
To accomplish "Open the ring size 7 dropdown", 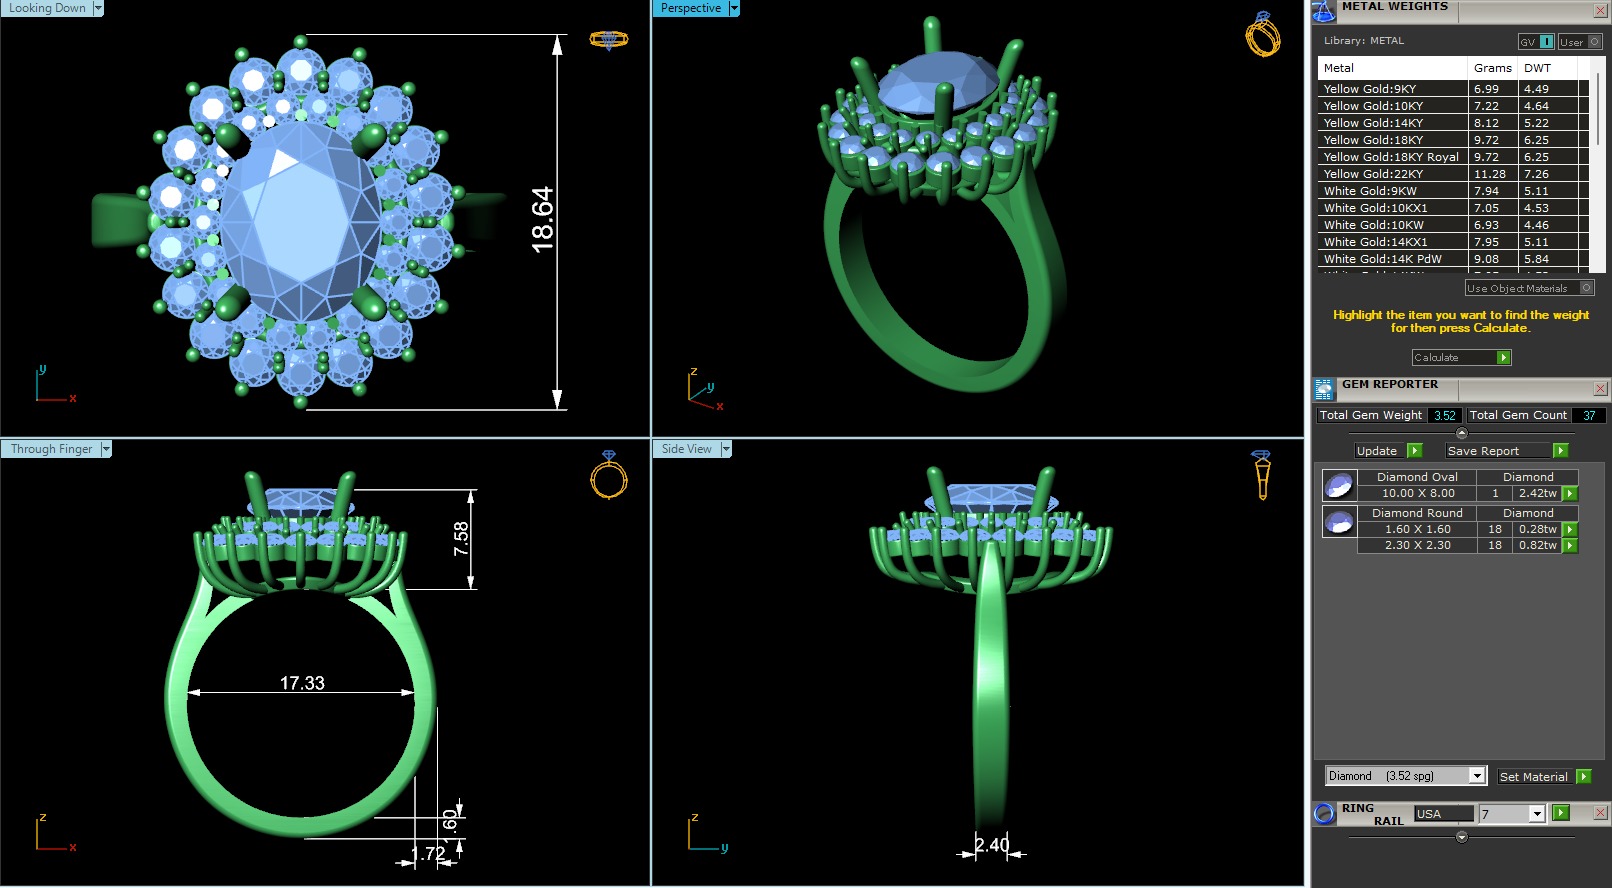I will click(x=1537, y=815).
